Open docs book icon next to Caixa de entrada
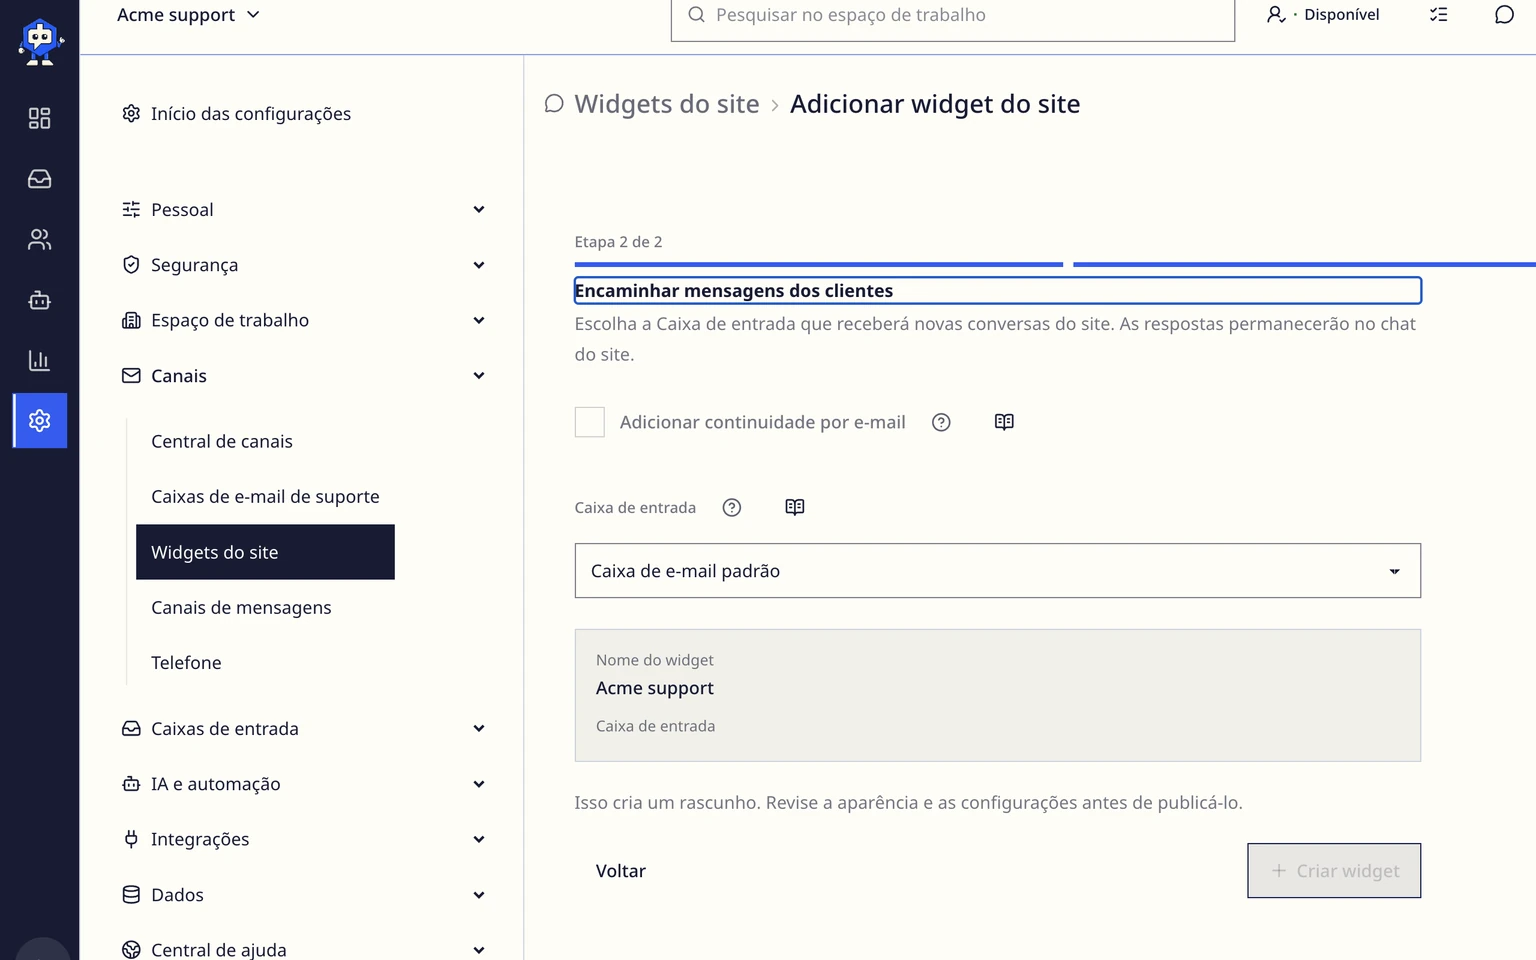 795,507
